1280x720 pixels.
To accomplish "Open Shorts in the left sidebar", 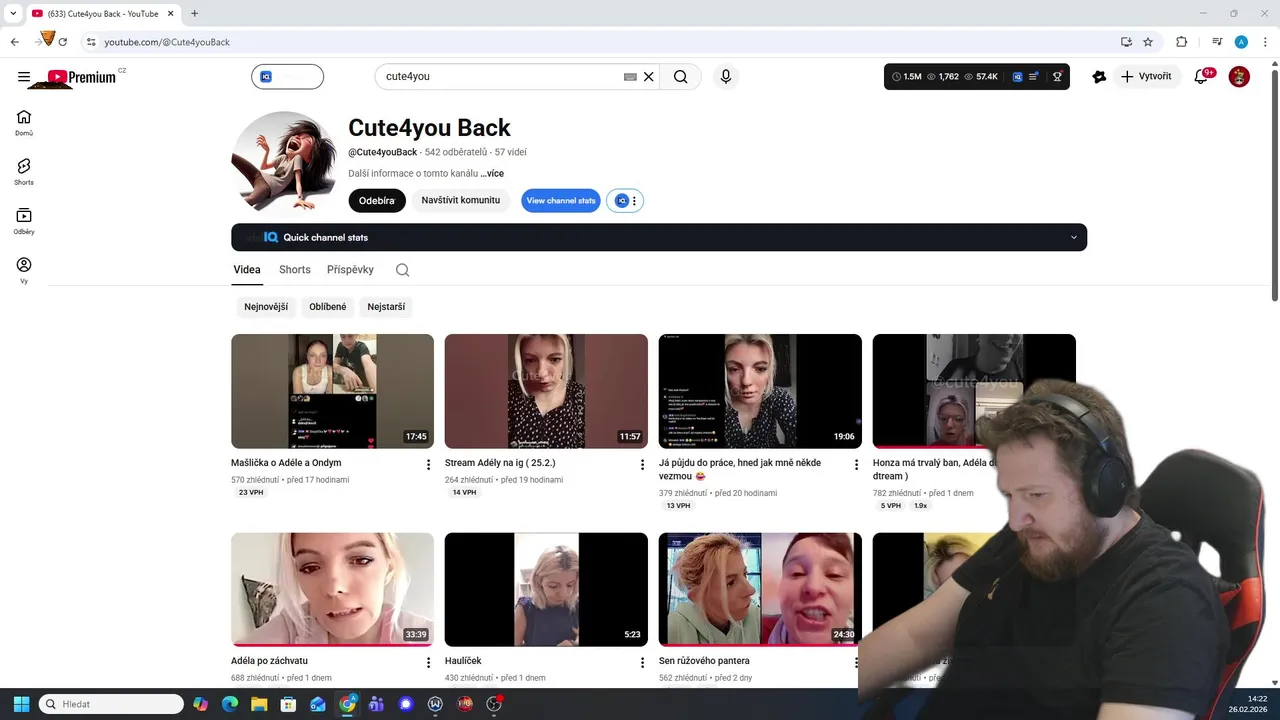I will coord(24,172).
